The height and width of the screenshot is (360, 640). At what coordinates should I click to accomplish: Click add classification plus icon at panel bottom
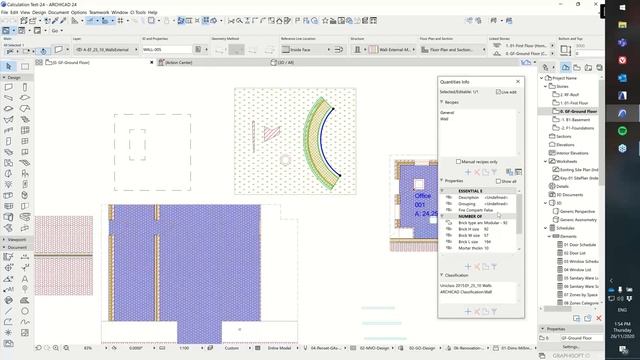coord(468,311)
